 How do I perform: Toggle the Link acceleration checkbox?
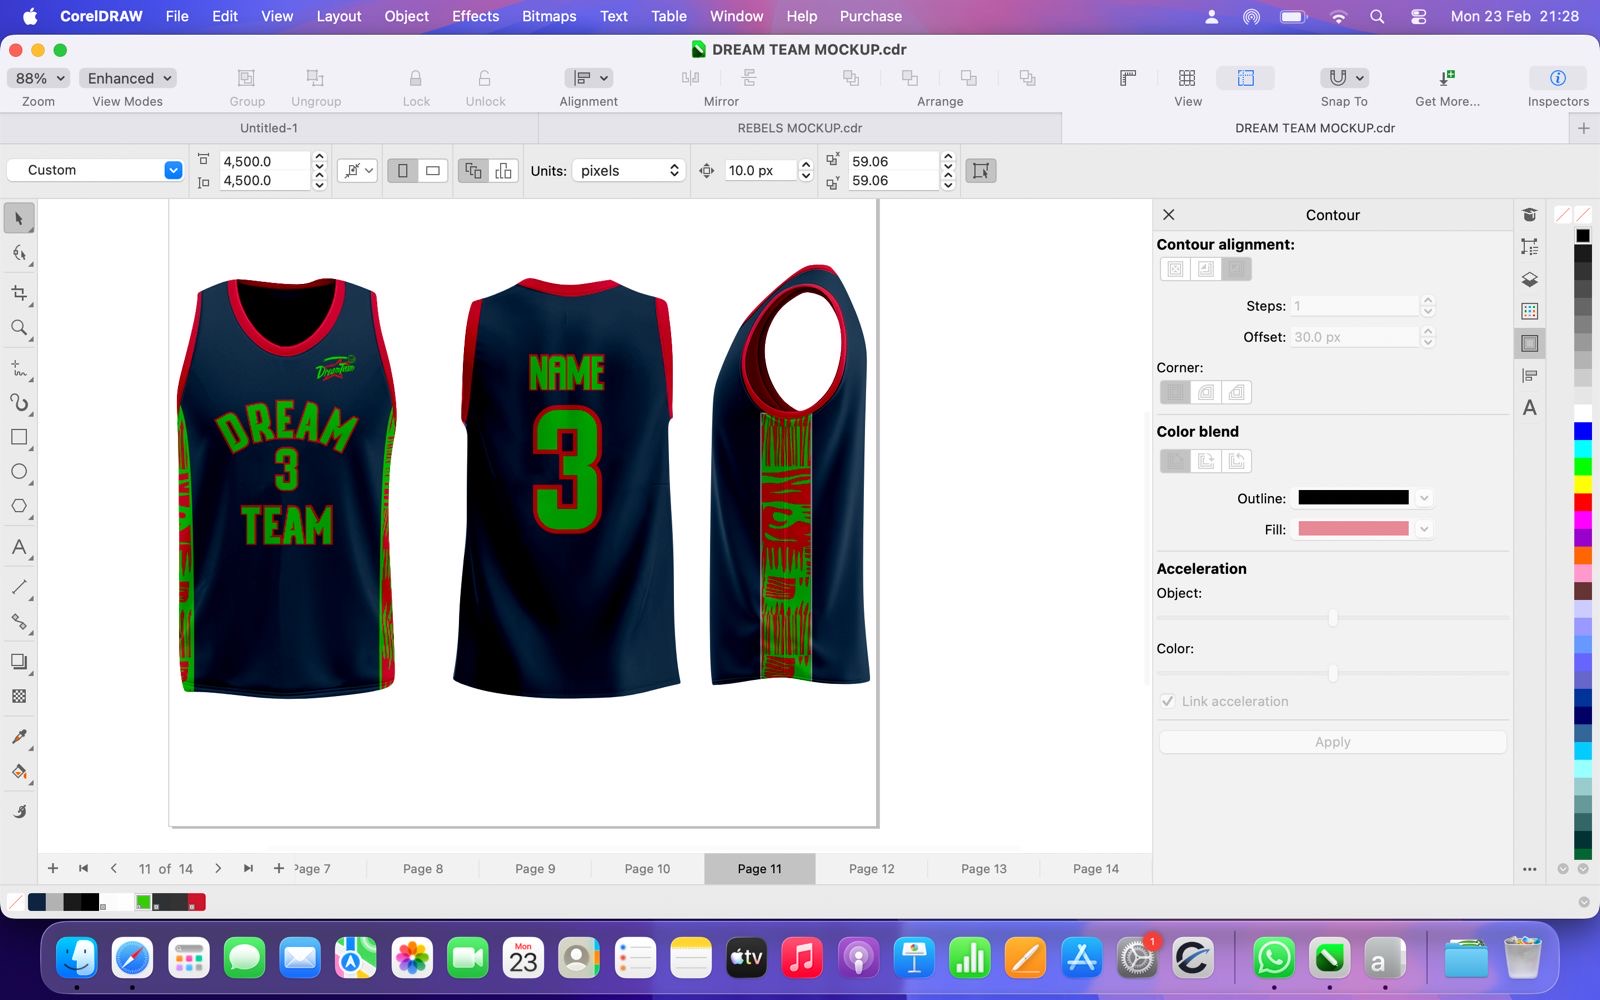[1167, 701]
